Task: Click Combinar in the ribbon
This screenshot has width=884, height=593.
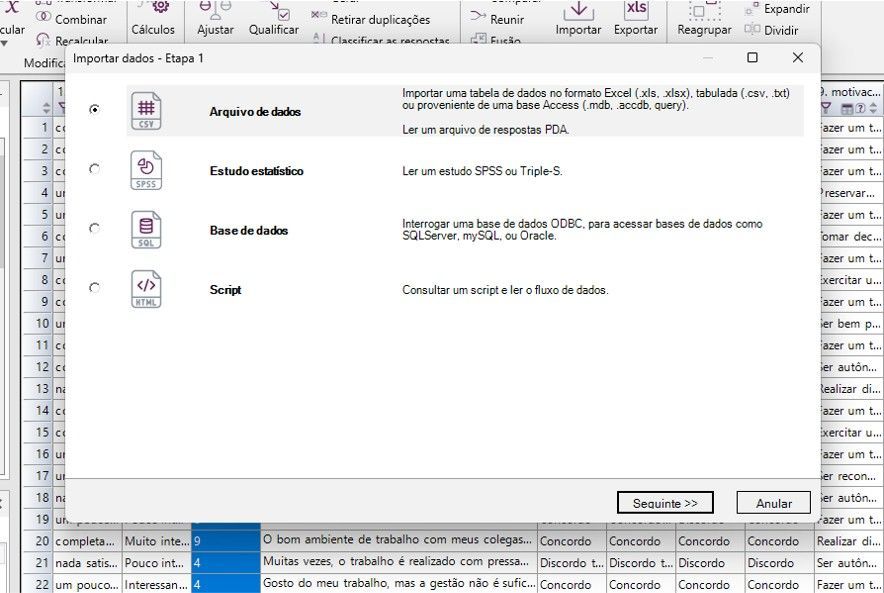Action: [x=71, y=19]
